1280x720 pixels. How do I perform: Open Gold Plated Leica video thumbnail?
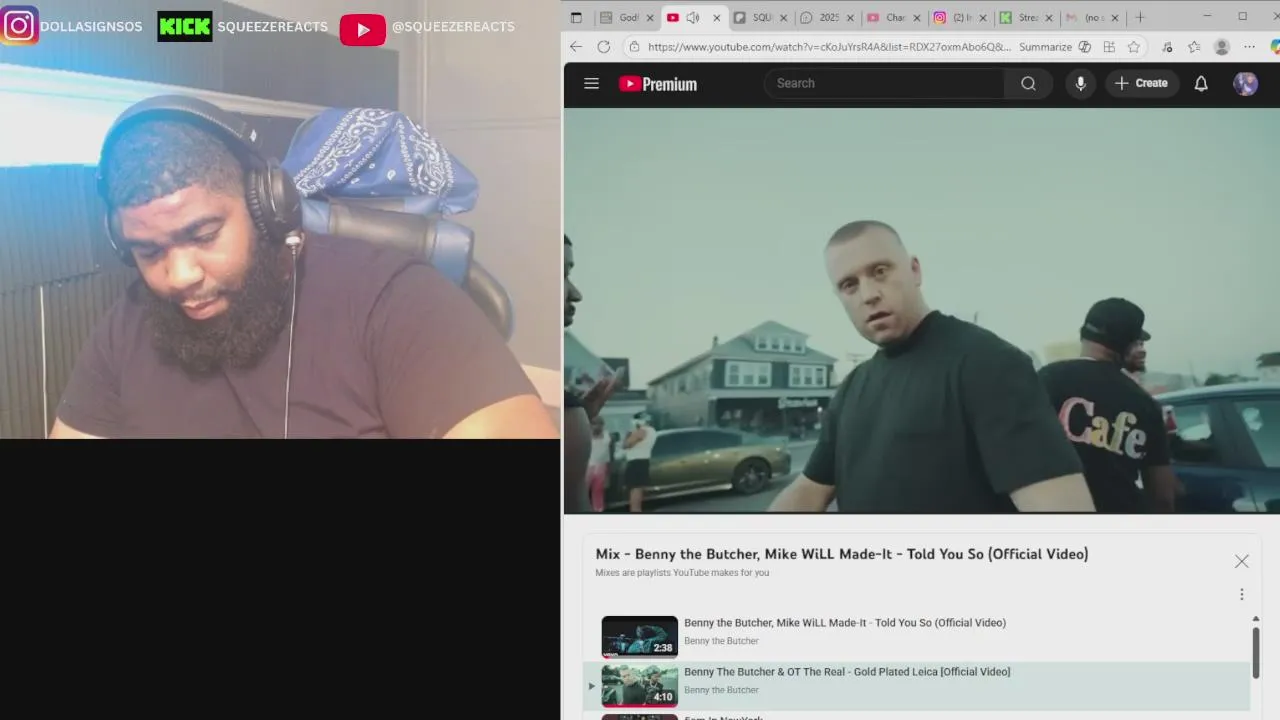tap(639, 685)
